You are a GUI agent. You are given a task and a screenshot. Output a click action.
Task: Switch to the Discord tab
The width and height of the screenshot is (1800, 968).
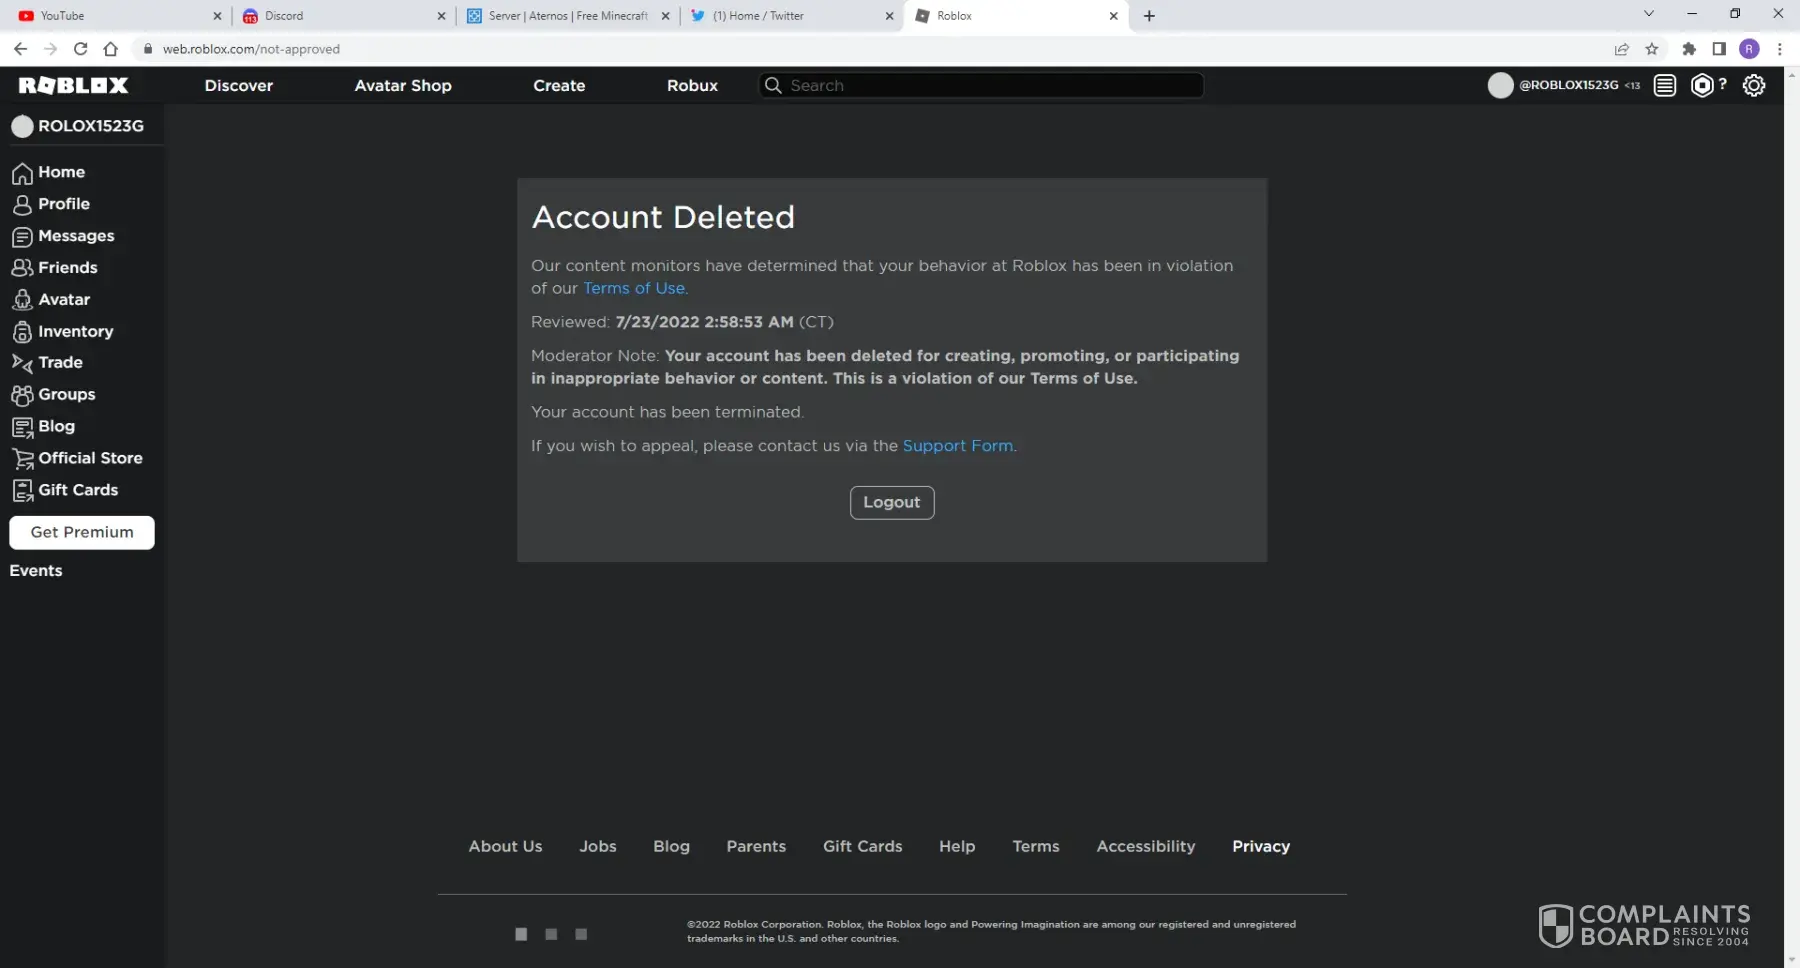coord(340,16)
